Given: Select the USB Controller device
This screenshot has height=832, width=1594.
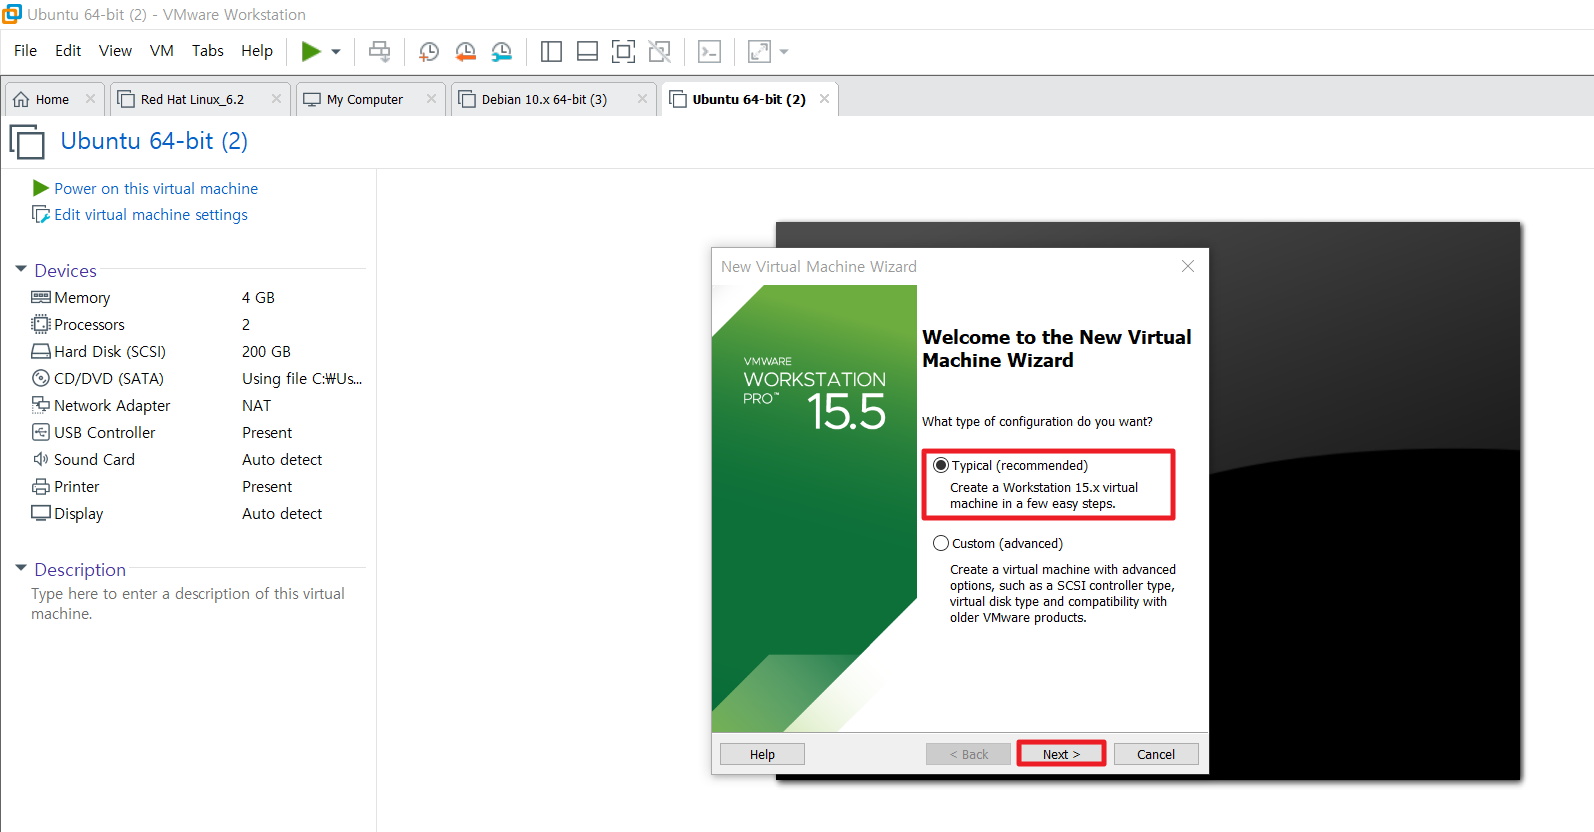Looking at the screenshot, I should [197, 433].
